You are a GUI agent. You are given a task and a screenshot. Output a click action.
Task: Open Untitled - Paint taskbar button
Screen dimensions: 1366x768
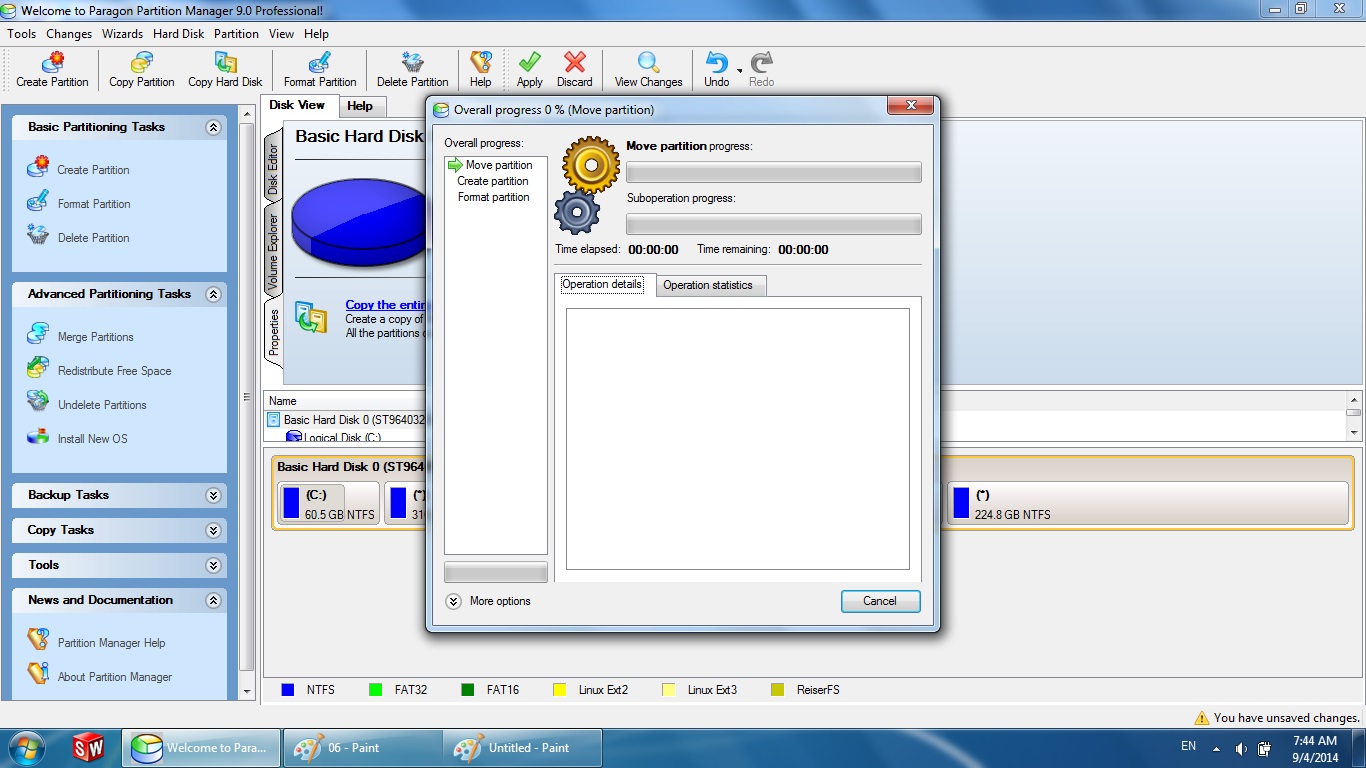(x=522, y=747)
